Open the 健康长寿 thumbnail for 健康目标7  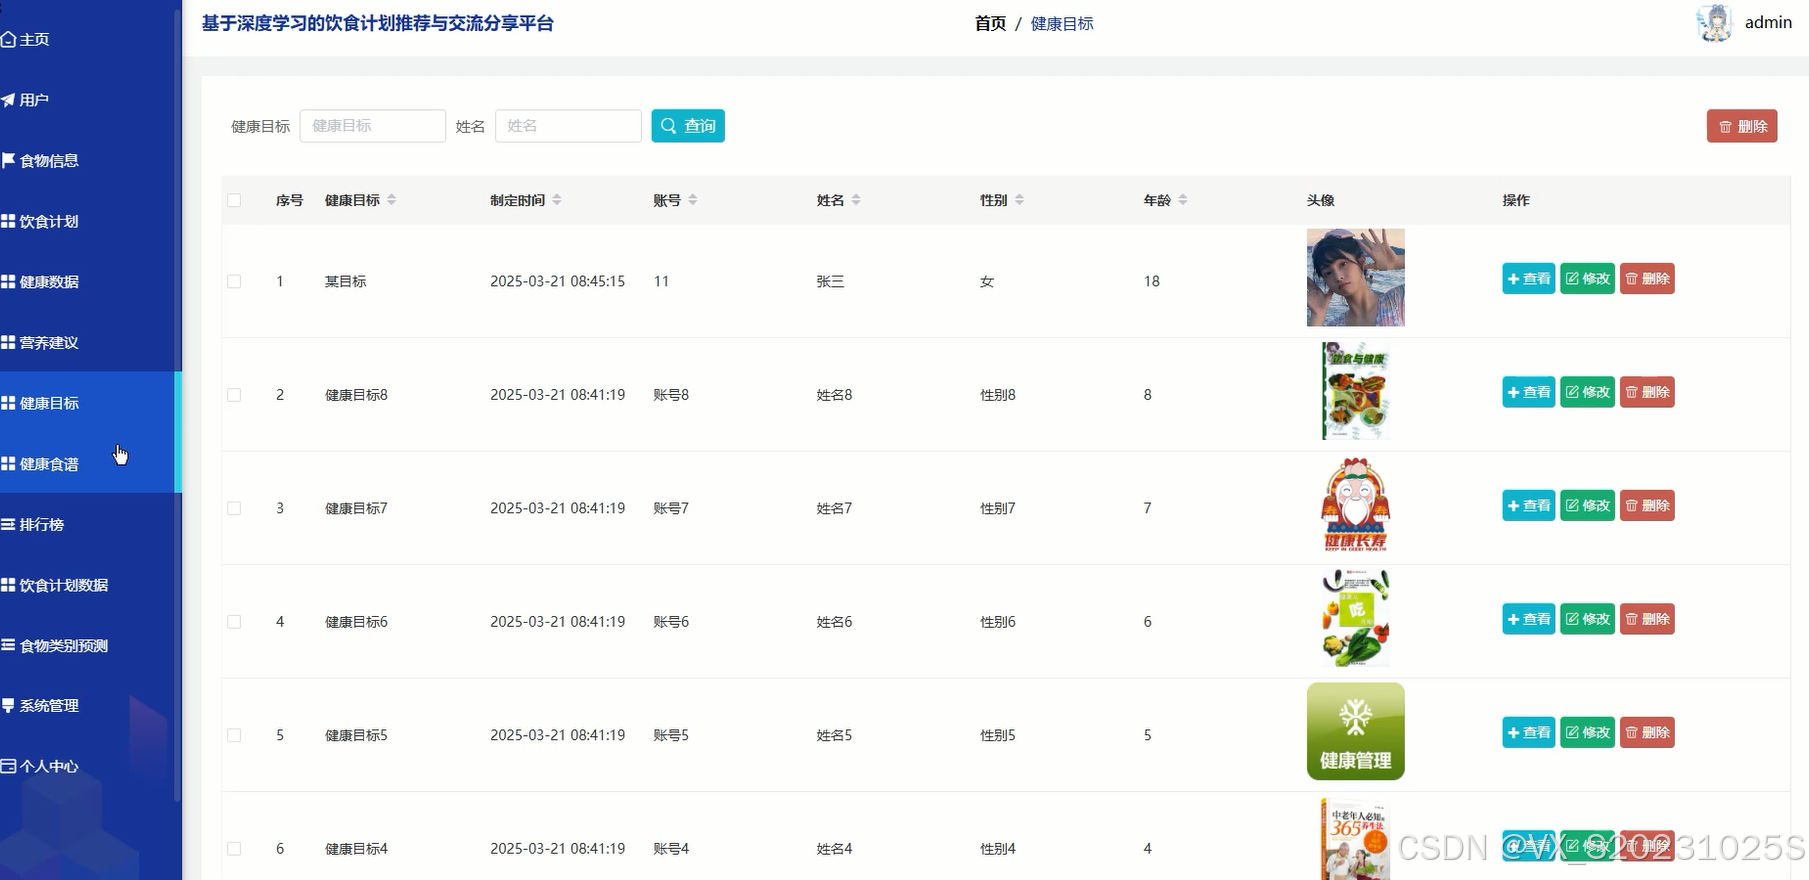coord(1356,505)
